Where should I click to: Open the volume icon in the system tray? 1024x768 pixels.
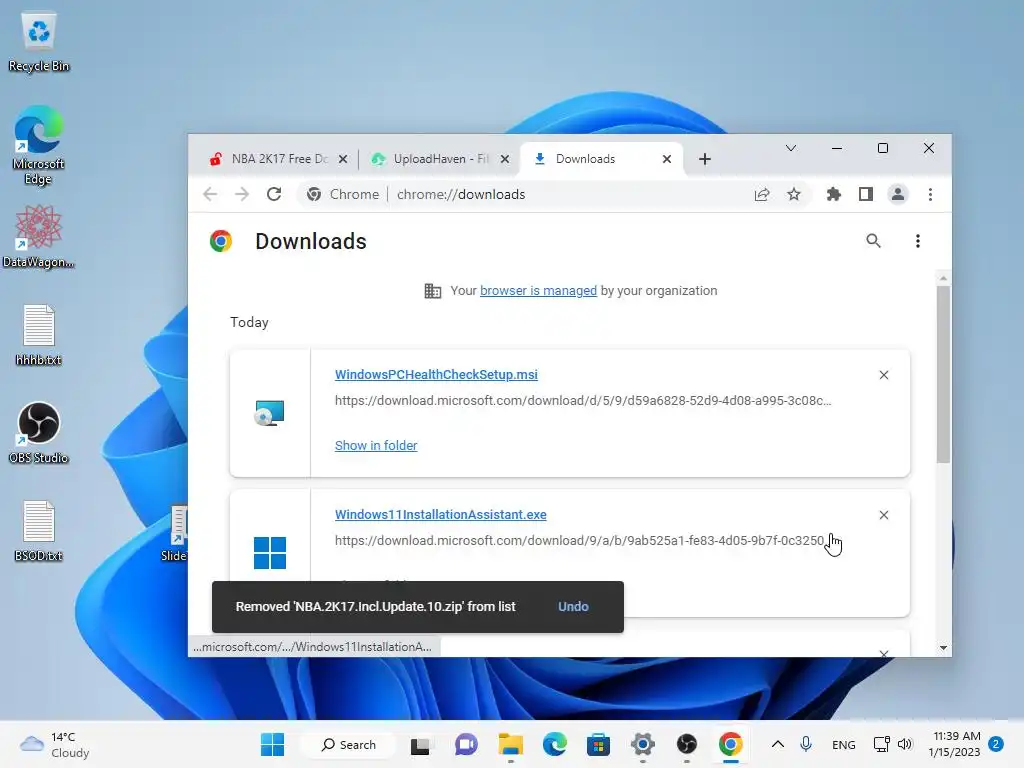pos(904,744)
